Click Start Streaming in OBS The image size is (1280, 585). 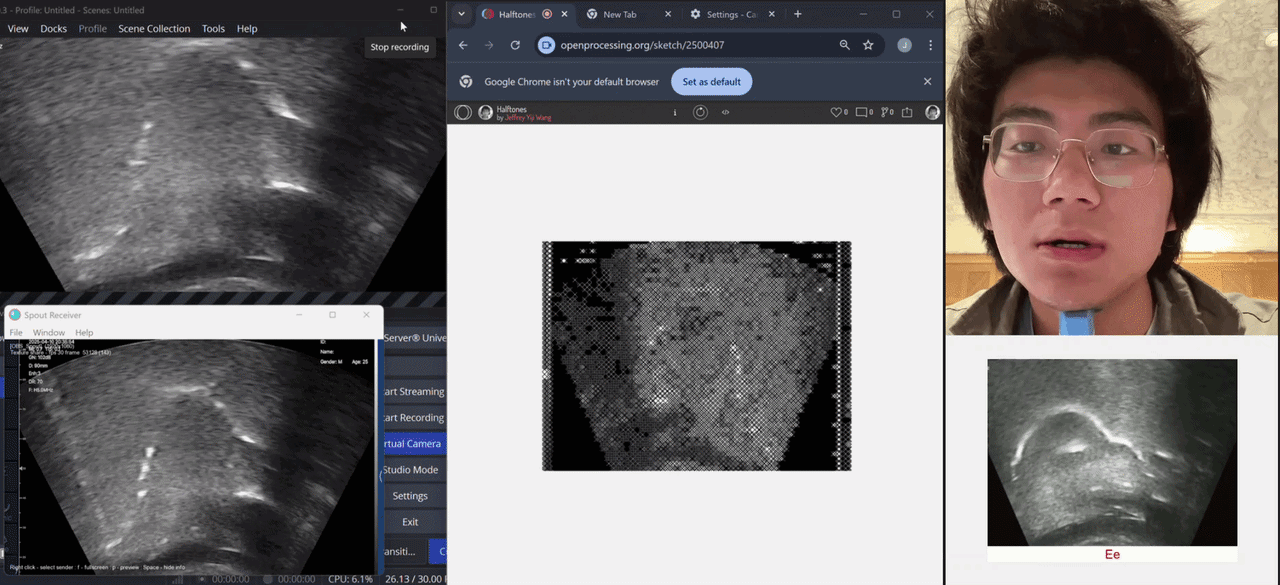[x=414, y=391]
